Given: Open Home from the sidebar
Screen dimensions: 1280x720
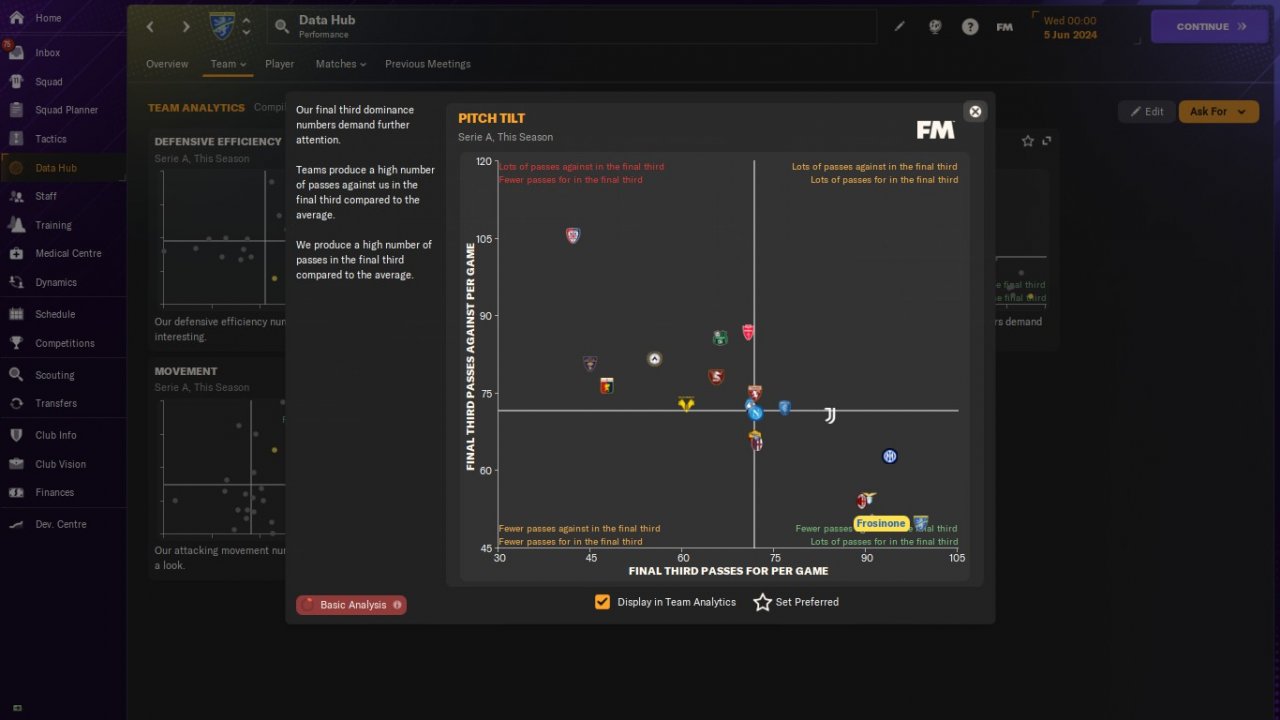Looking at the screenshot, I should tap(63, 18).
